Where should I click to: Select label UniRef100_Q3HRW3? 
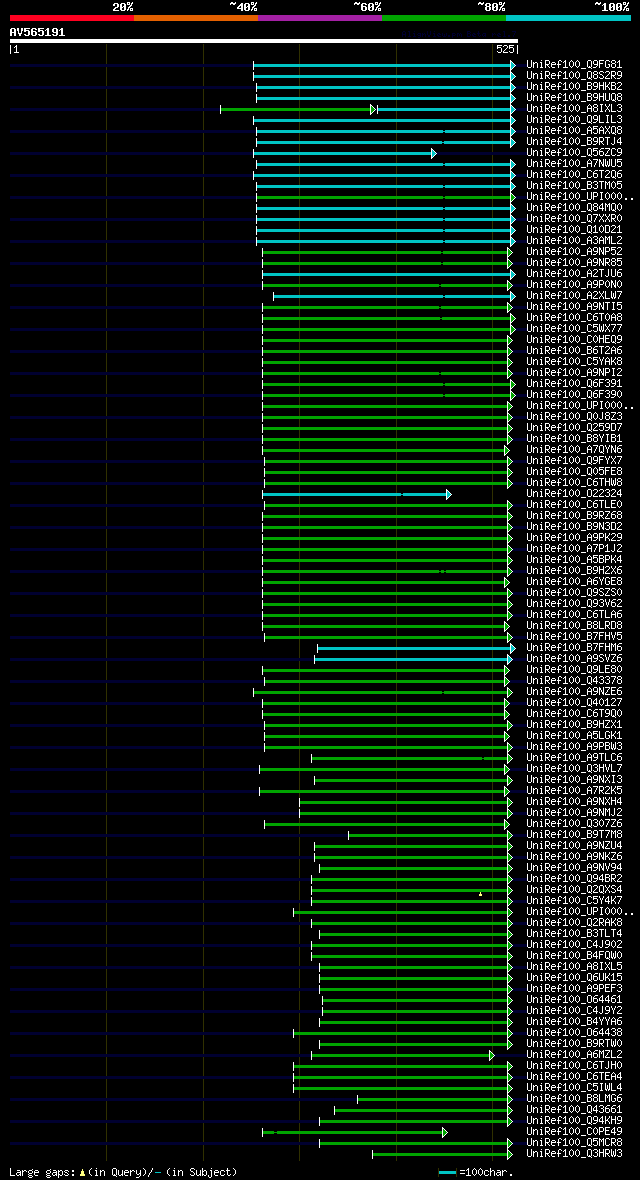(x=574, y=1152)
